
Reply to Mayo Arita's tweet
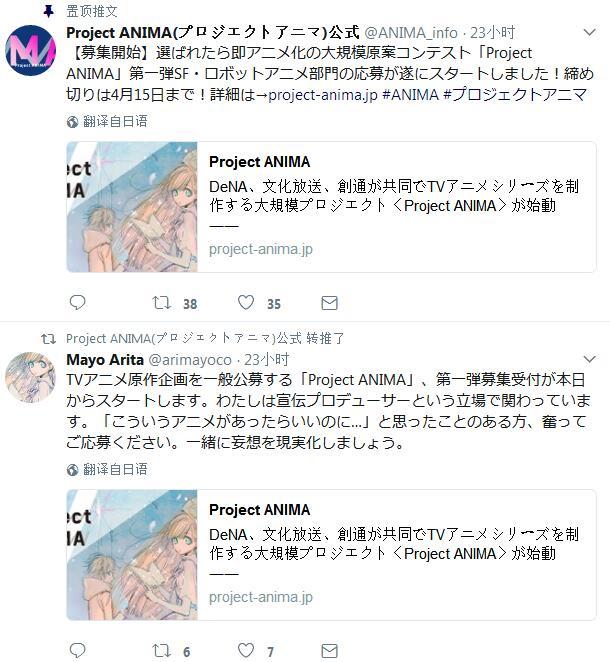[77, 651]
